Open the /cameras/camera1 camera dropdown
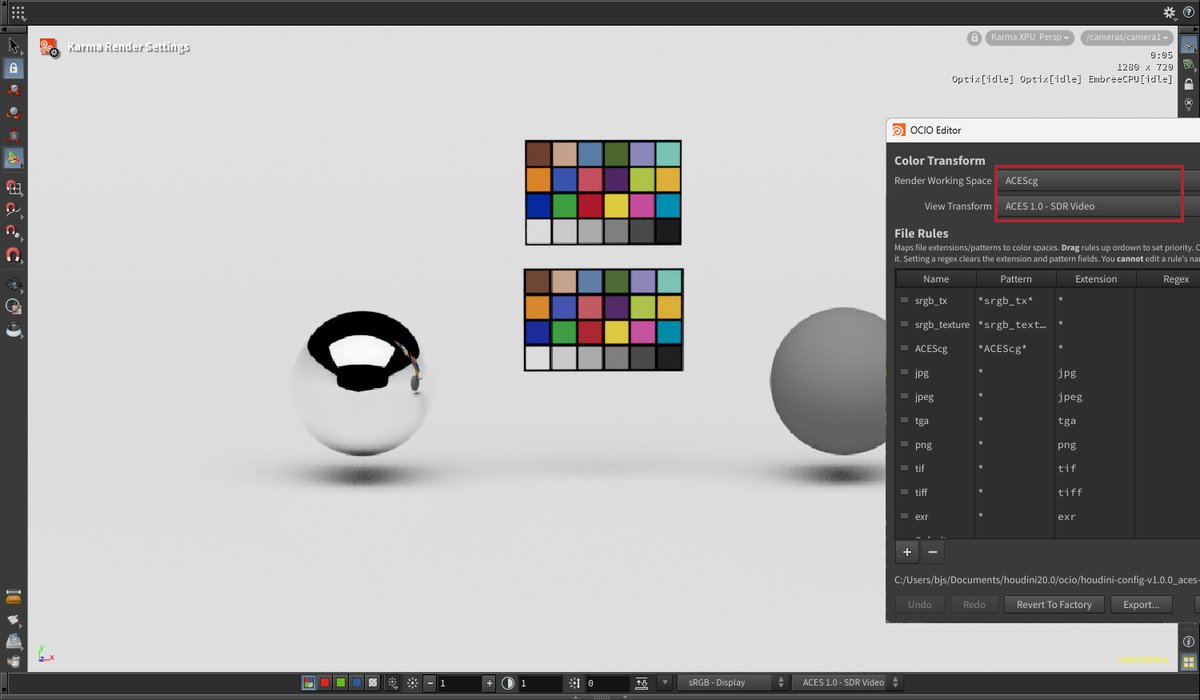This screenshot has width=1200, height=700. 1125,38
